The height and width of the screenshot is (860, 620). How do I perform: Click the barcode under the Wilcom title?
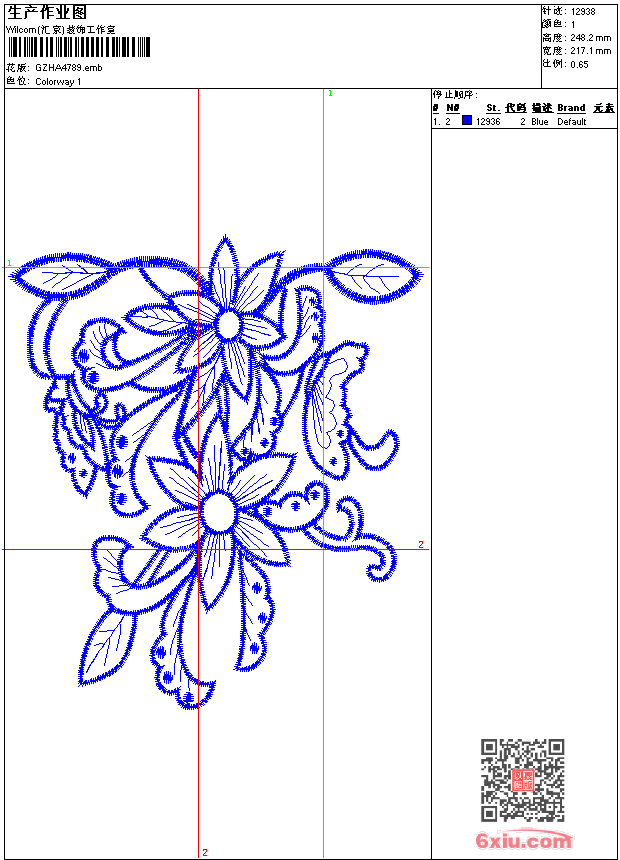coord(78,47)
